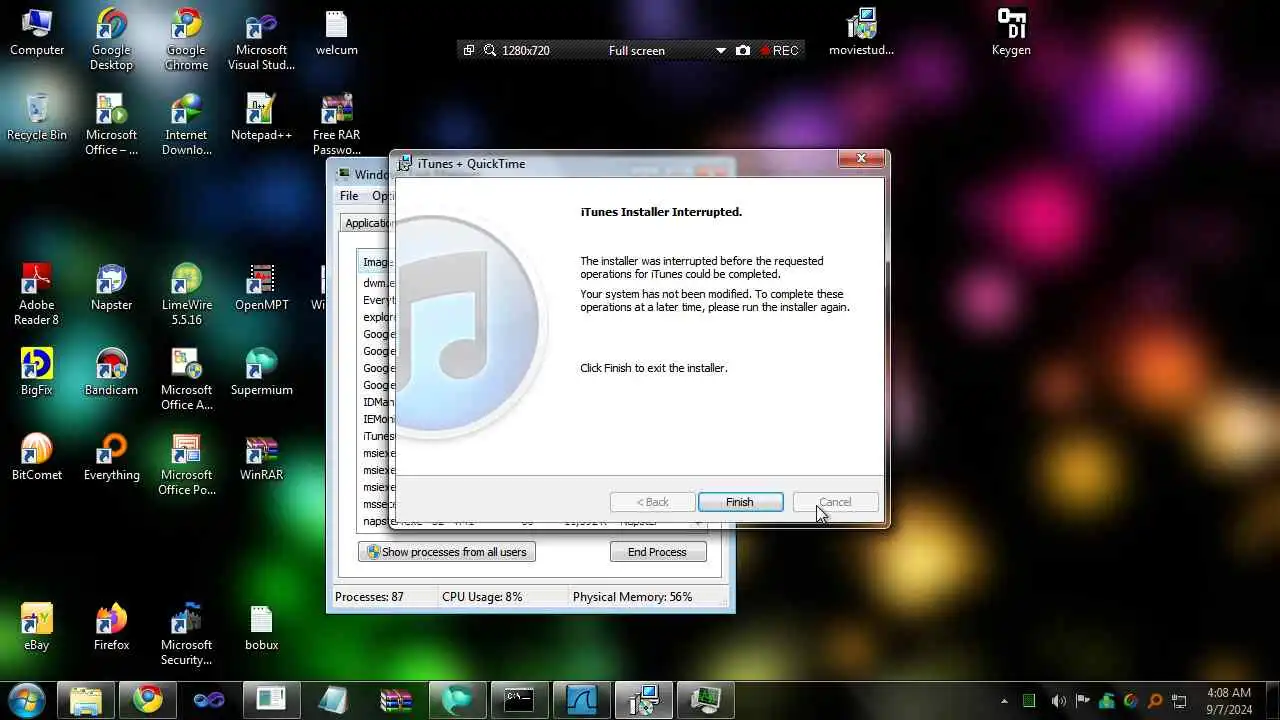Switch to the installer taskbar button
This screenshot has height=720, width=1280.
coord(644,699)
